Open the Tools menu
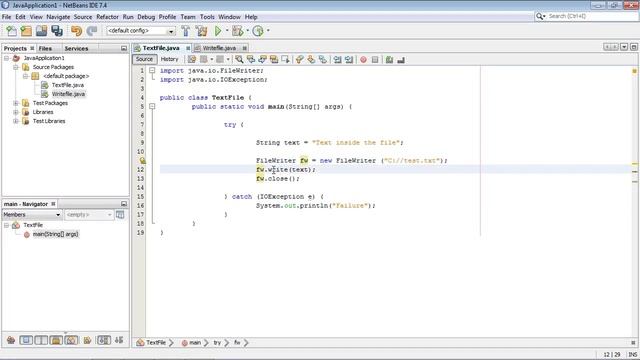The image size is (640, 360). (207, 17)
